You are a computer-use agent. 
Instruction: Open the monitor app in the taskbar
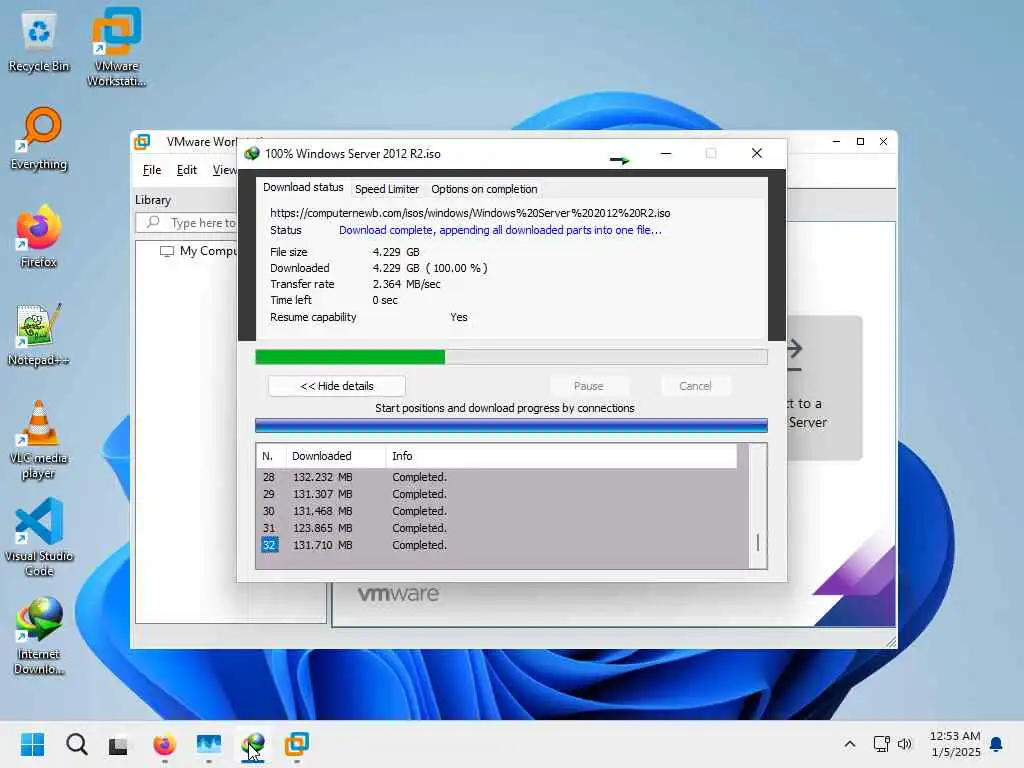tap(209, 744)
